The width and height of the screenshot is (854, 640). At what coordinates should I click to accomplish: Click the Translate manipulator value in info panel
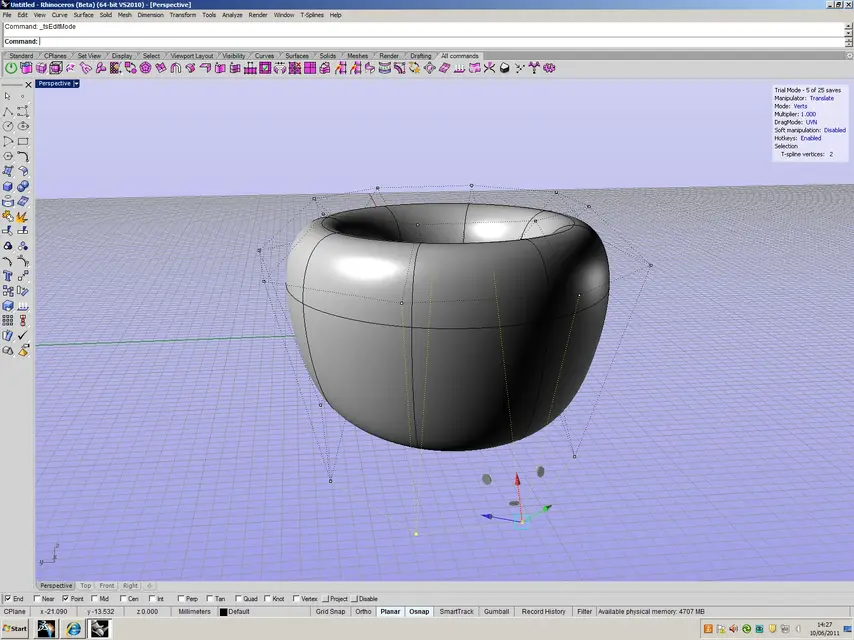coord(821,98)
